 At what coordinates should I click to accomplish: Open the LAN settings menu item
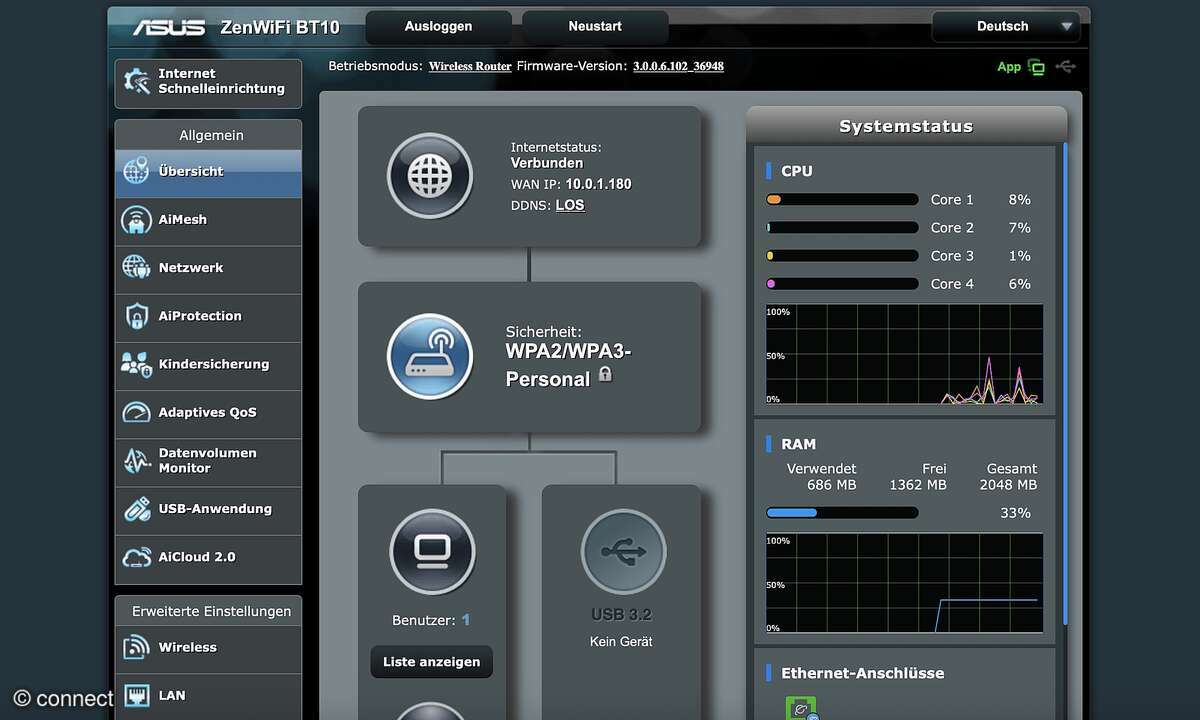(x=208, y=695)
